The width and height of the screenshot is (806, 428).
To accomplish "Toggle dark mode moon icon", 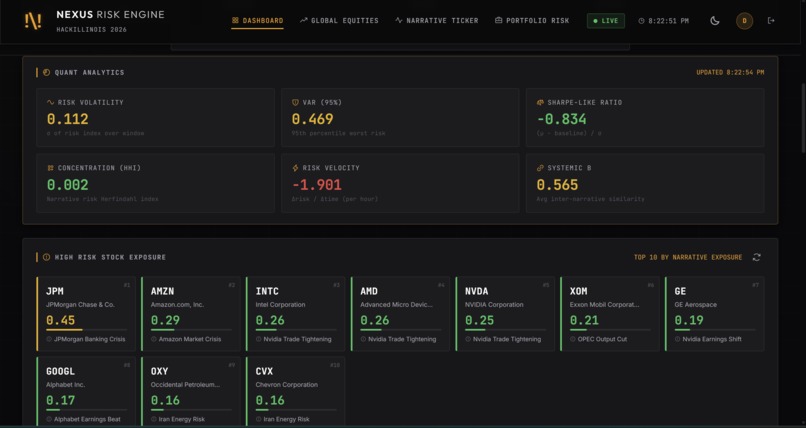I will tap(715, 21).
